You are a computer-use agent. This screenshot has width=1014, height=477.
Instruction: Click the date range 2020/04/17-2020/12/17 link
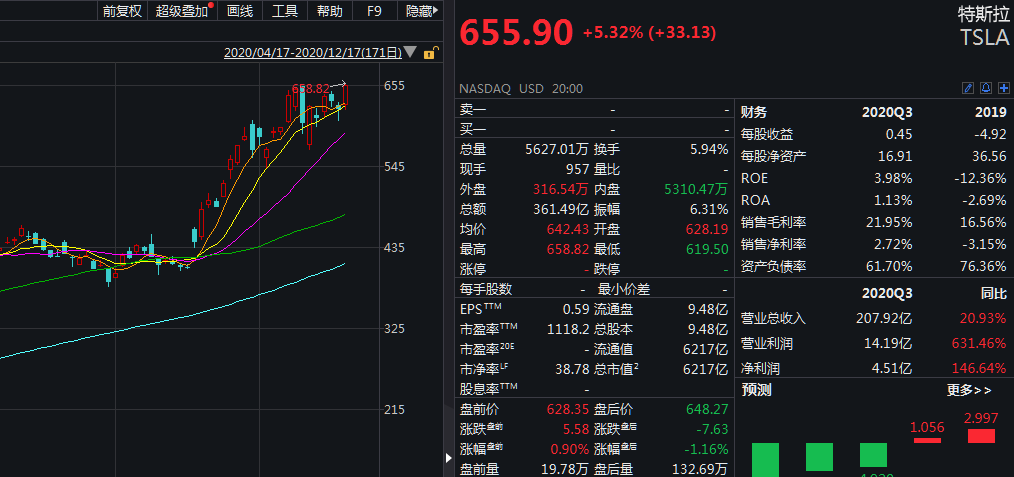(312, 52)
